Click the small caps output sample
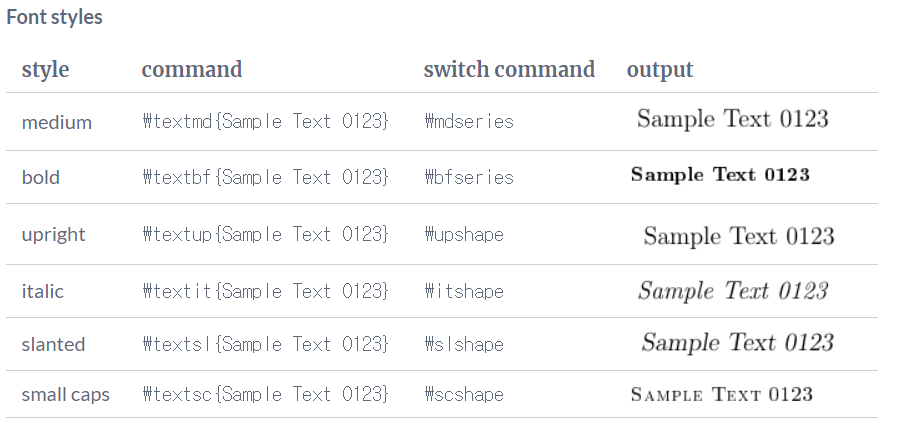Image resolution: width=897 pixels, height=426 pixels. click(721, 394)
